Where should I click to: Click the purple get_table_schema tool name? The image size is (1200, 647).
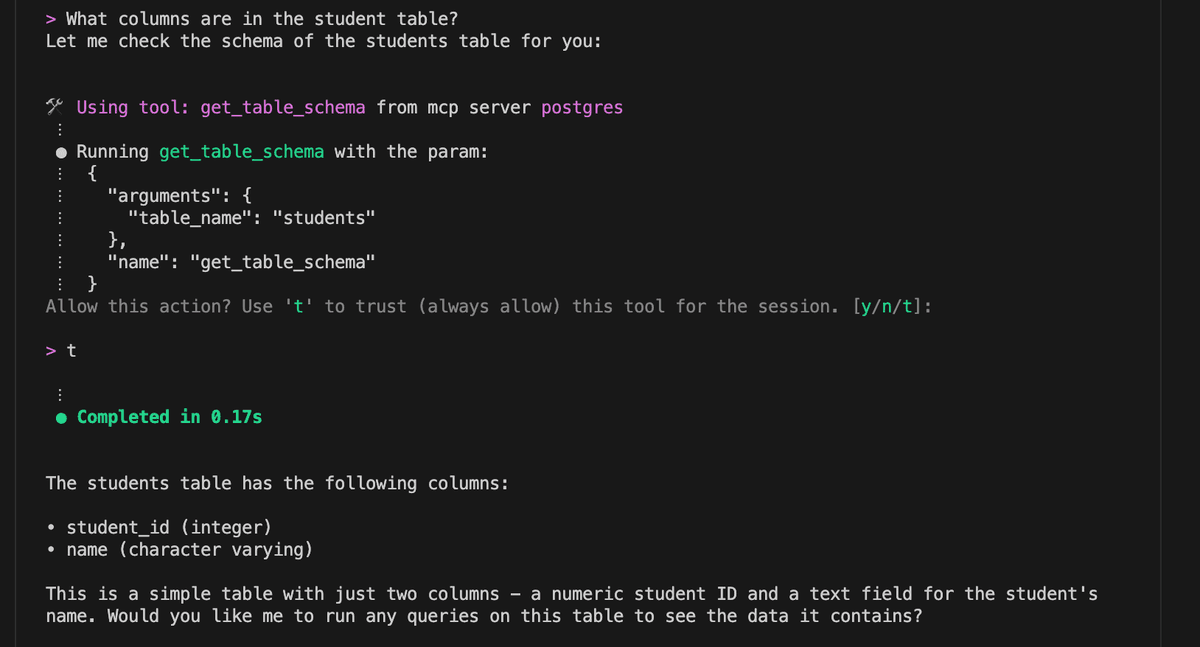(283, 108)
